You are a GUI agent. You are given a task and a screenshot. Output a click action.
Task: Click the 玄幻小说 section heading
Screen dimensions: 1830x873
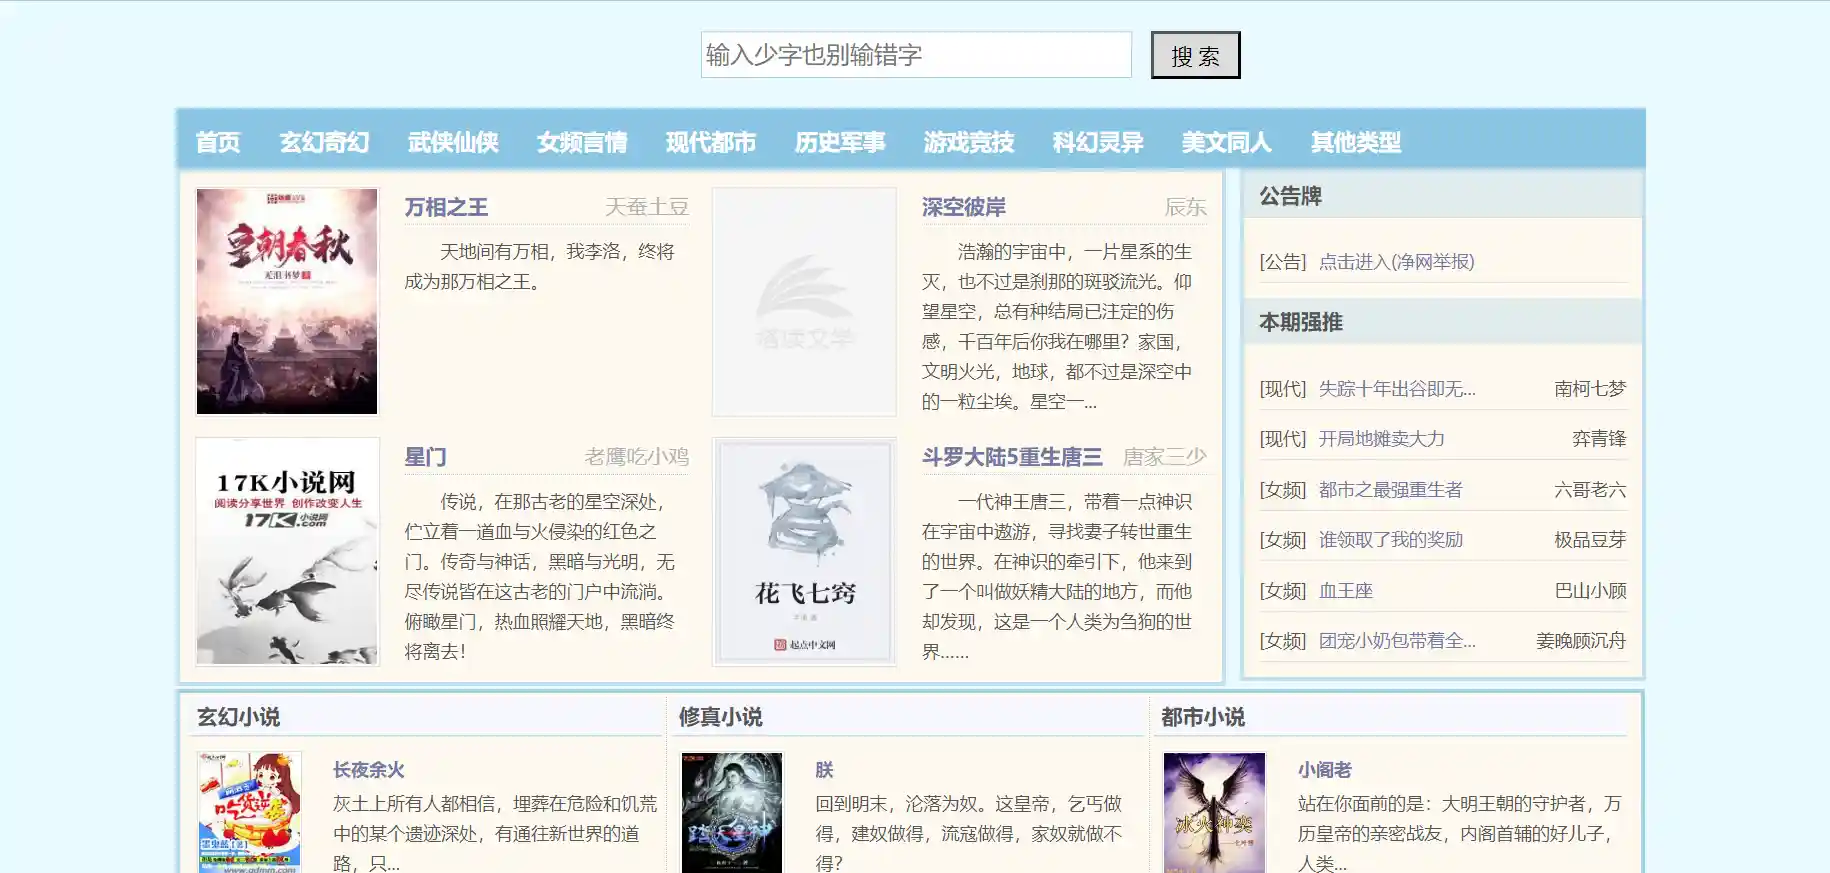click(x=238, y=717)
